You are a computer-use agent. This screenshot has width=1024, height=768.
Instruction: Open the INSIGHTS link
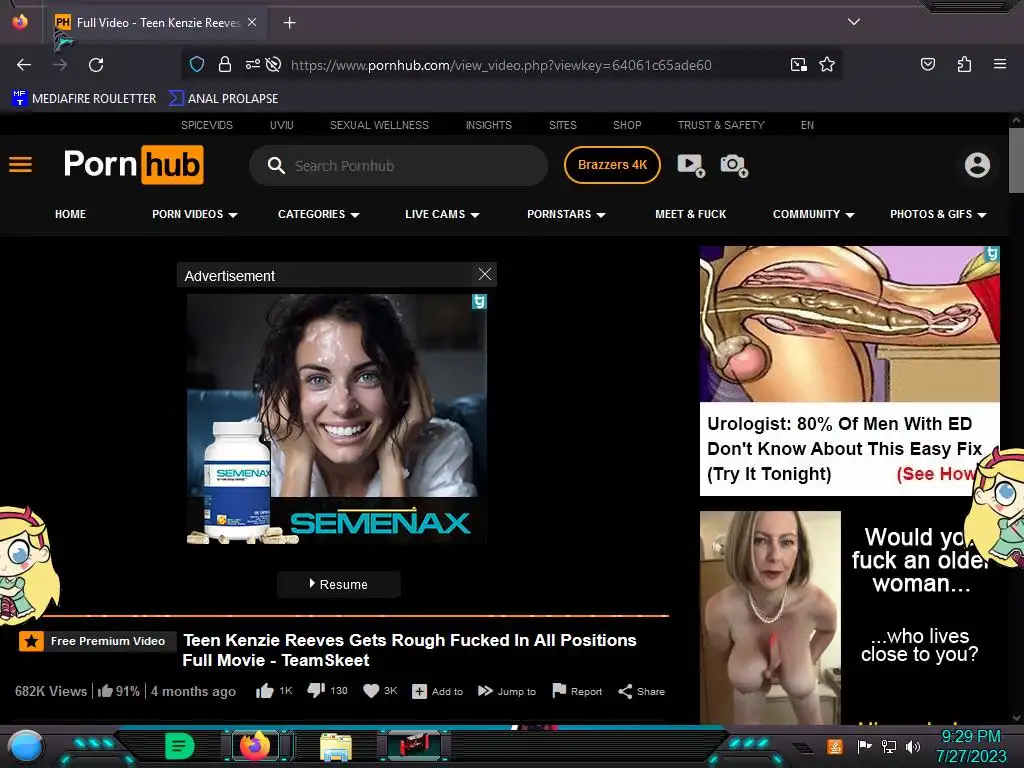point(488,125)
